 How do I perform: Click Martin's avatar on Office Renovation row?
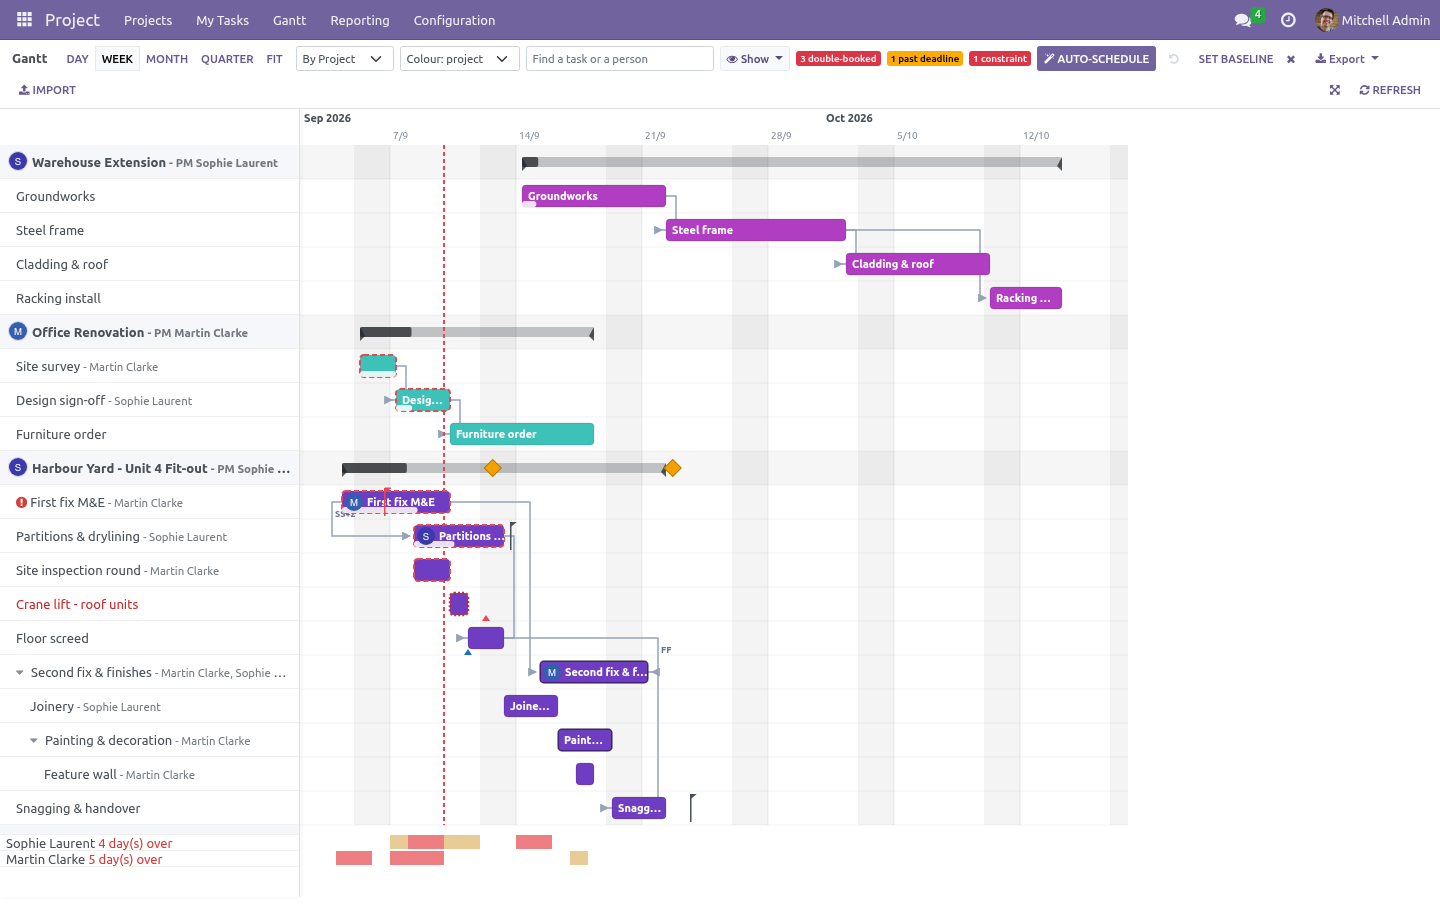click(18, 332)
